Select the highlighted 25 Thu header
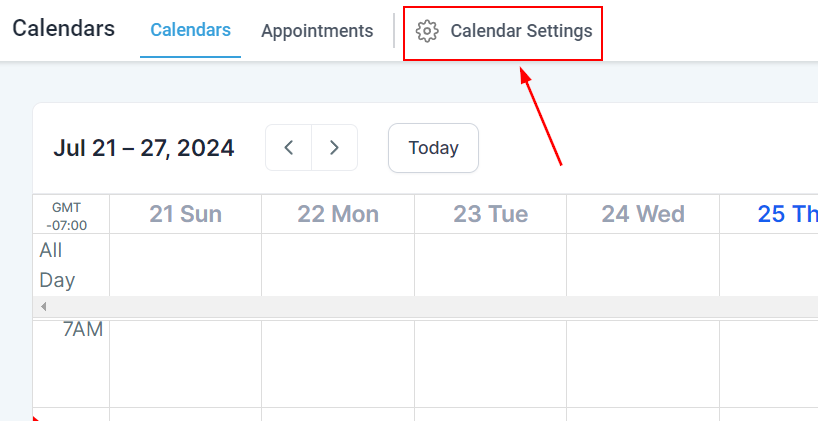Screen dimensions: 818x421 click(787, 214)
